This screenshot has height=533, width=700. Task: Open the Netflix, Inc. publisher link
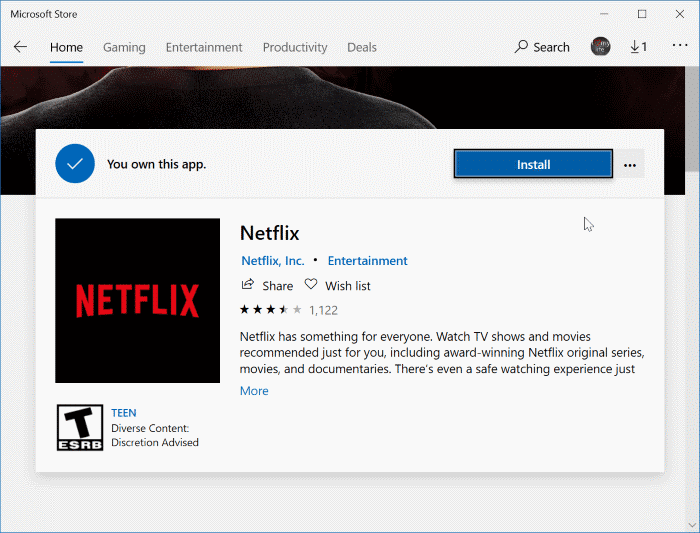tap(273, 261)
